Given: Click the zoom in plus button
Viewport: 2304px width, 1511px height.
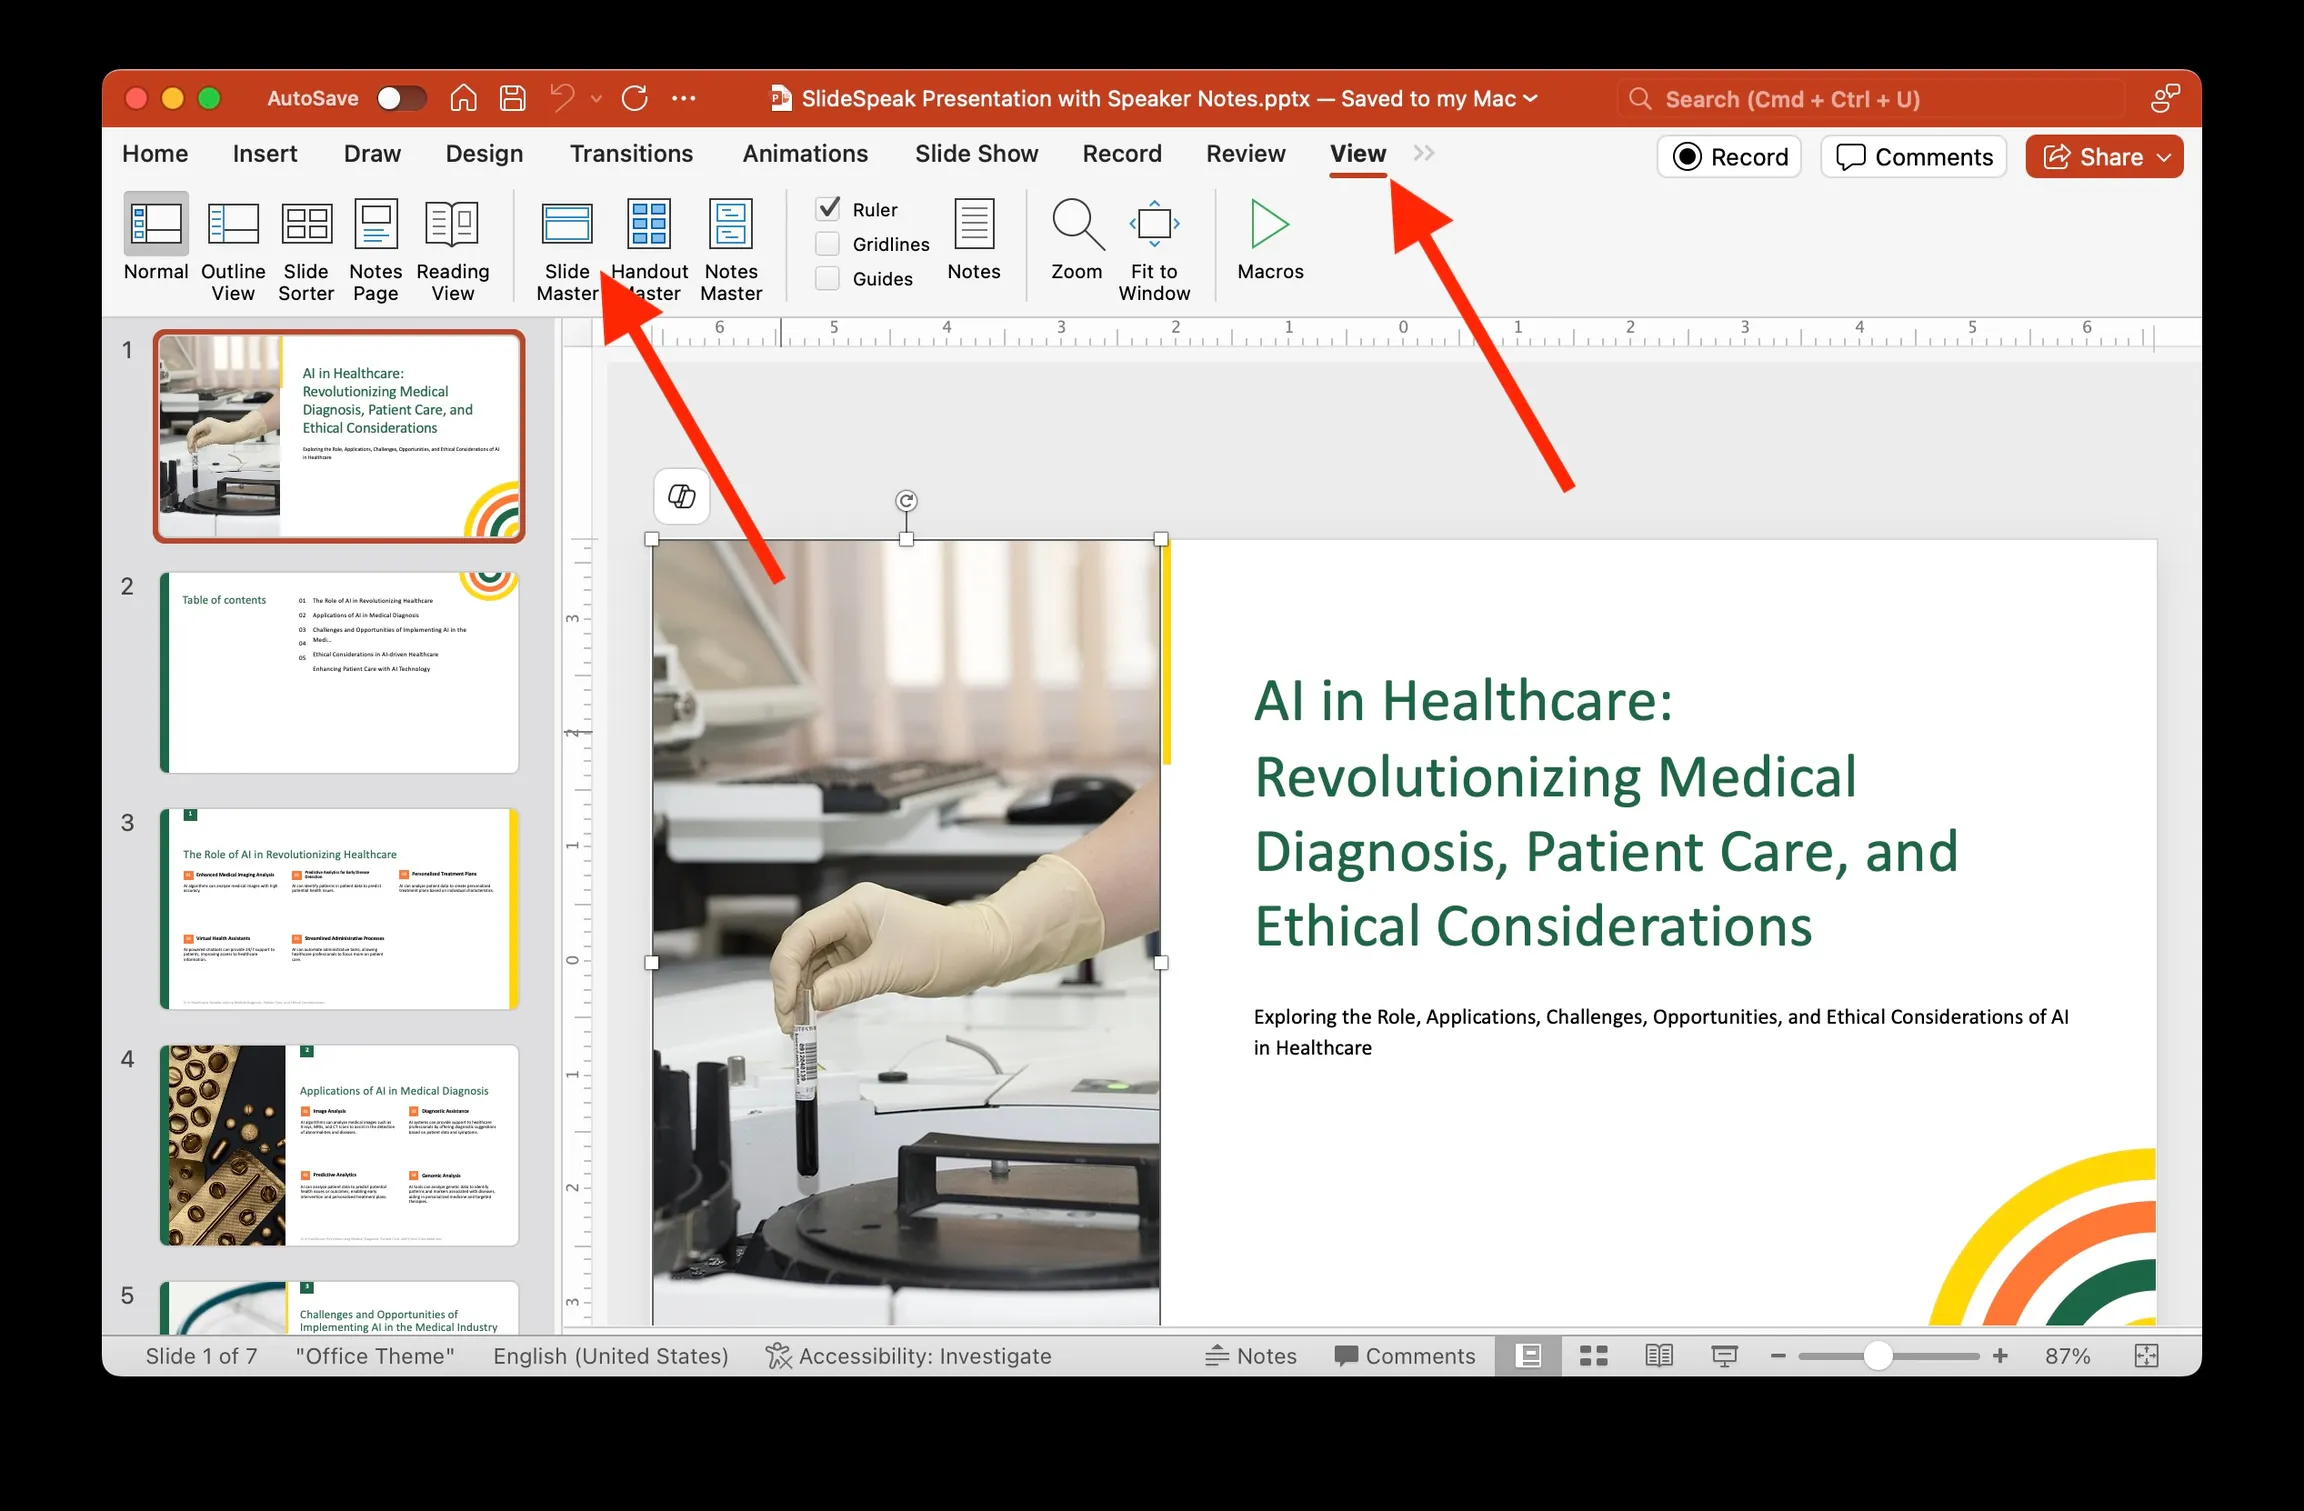Looking at the screenshot, I should coord(2000,1356).
